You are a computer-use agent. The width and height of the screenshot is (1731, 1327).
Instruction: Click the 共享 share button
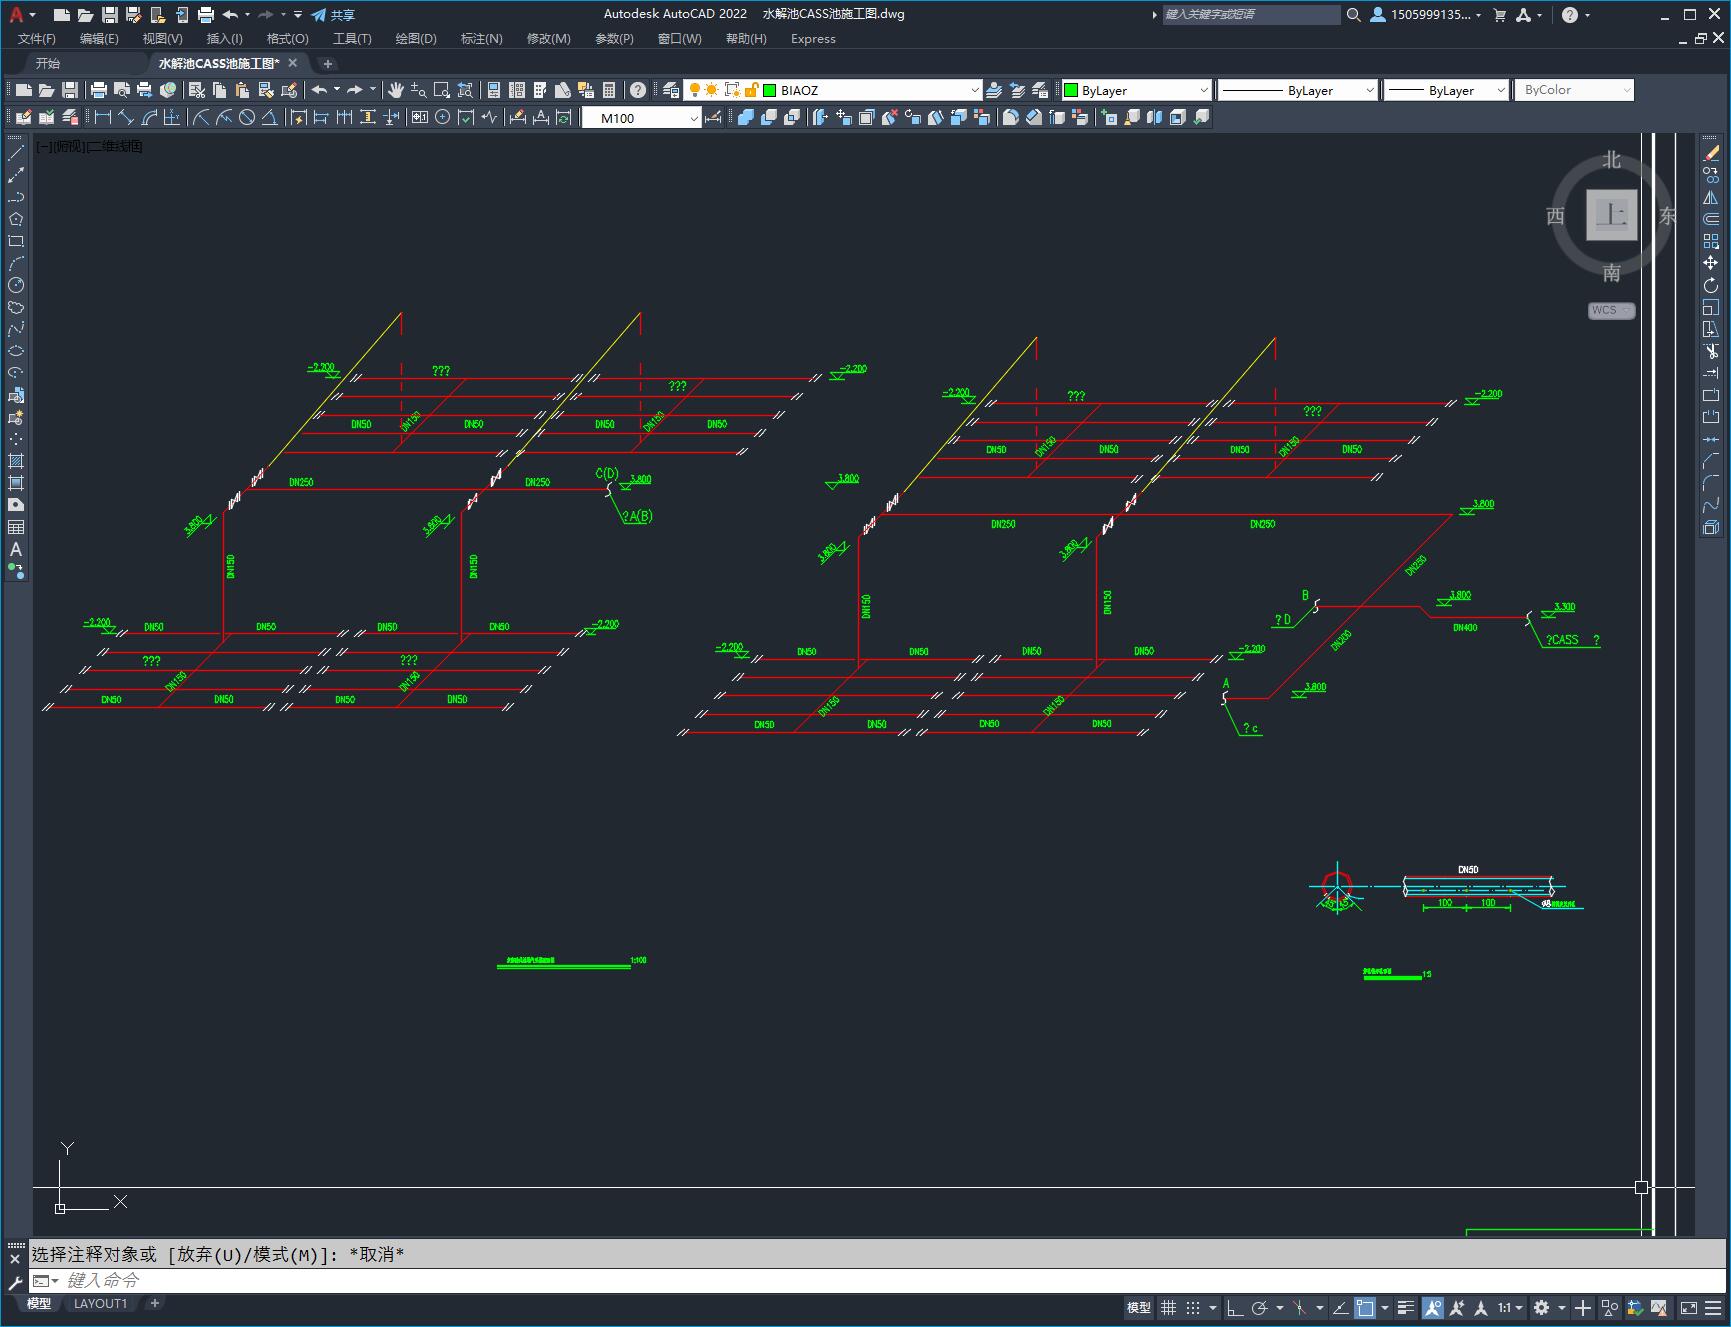coord(333,15)
